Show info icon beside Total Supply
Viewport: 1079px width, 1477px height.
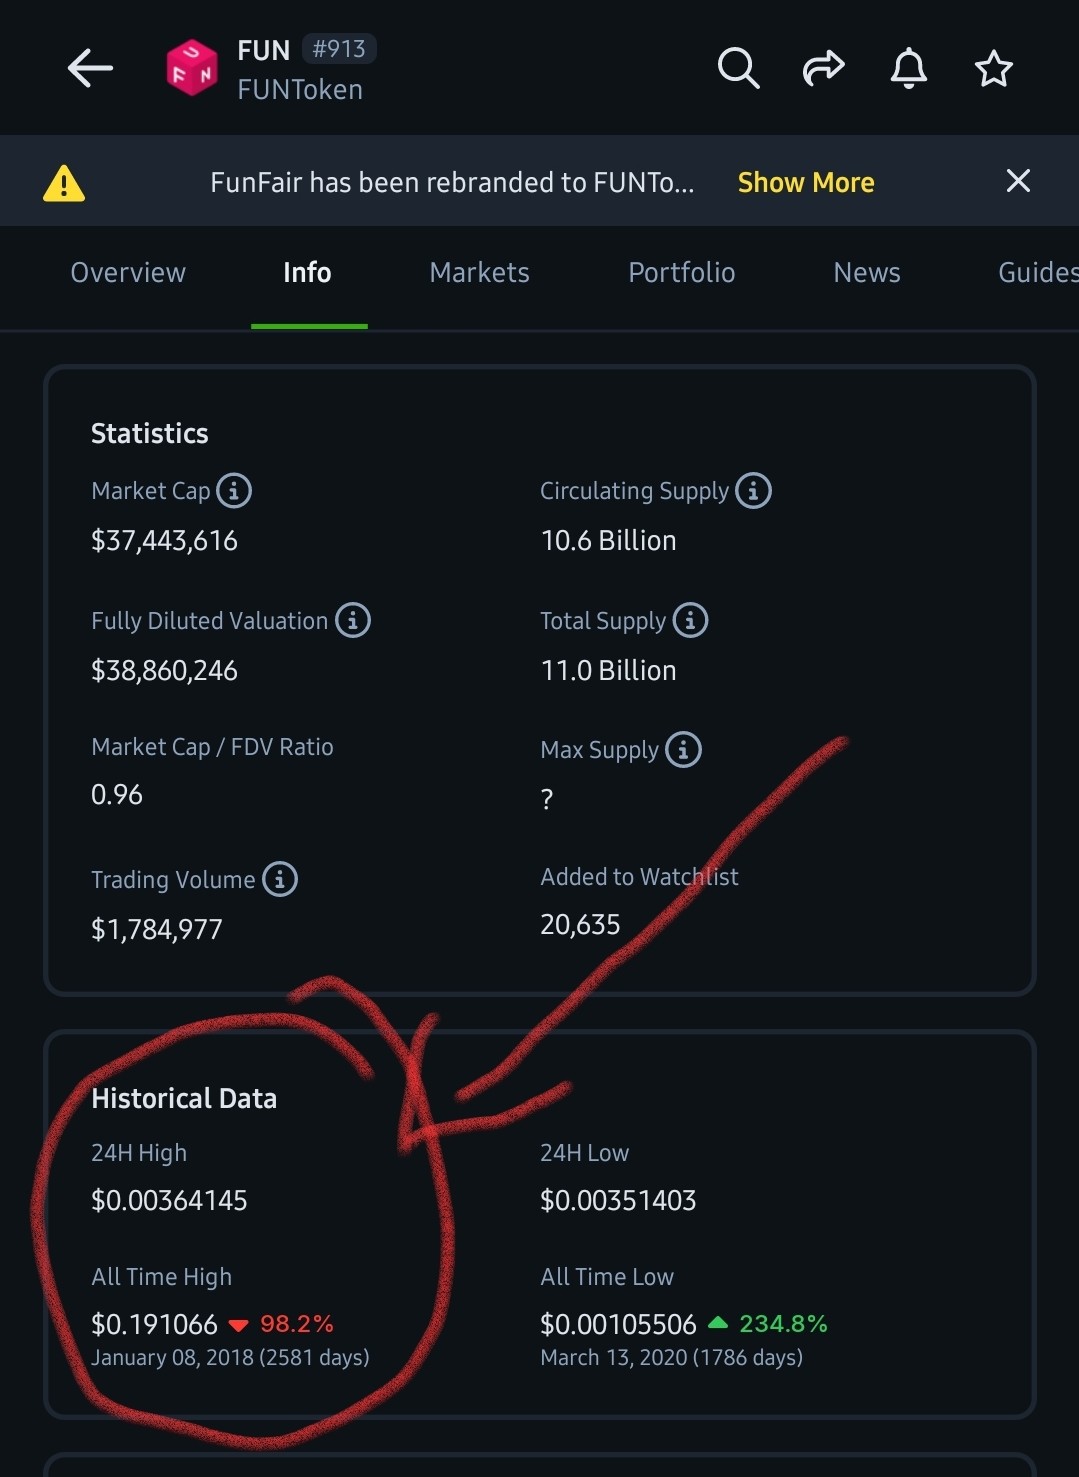(690, 620)
